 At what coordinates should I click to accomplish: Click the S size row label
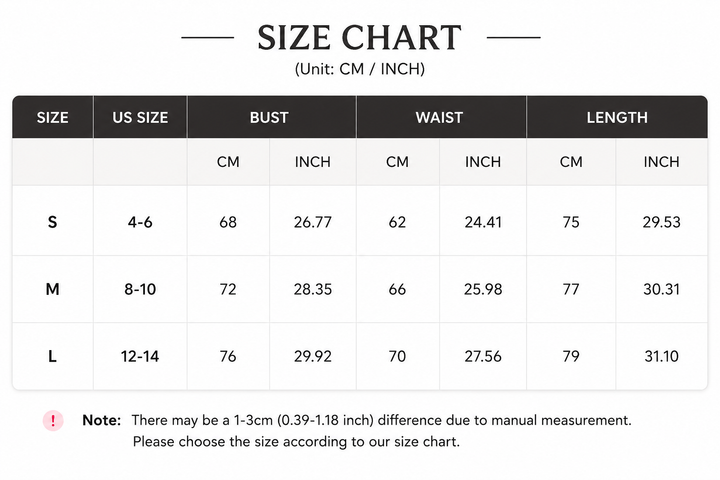[x=52, y=222]
